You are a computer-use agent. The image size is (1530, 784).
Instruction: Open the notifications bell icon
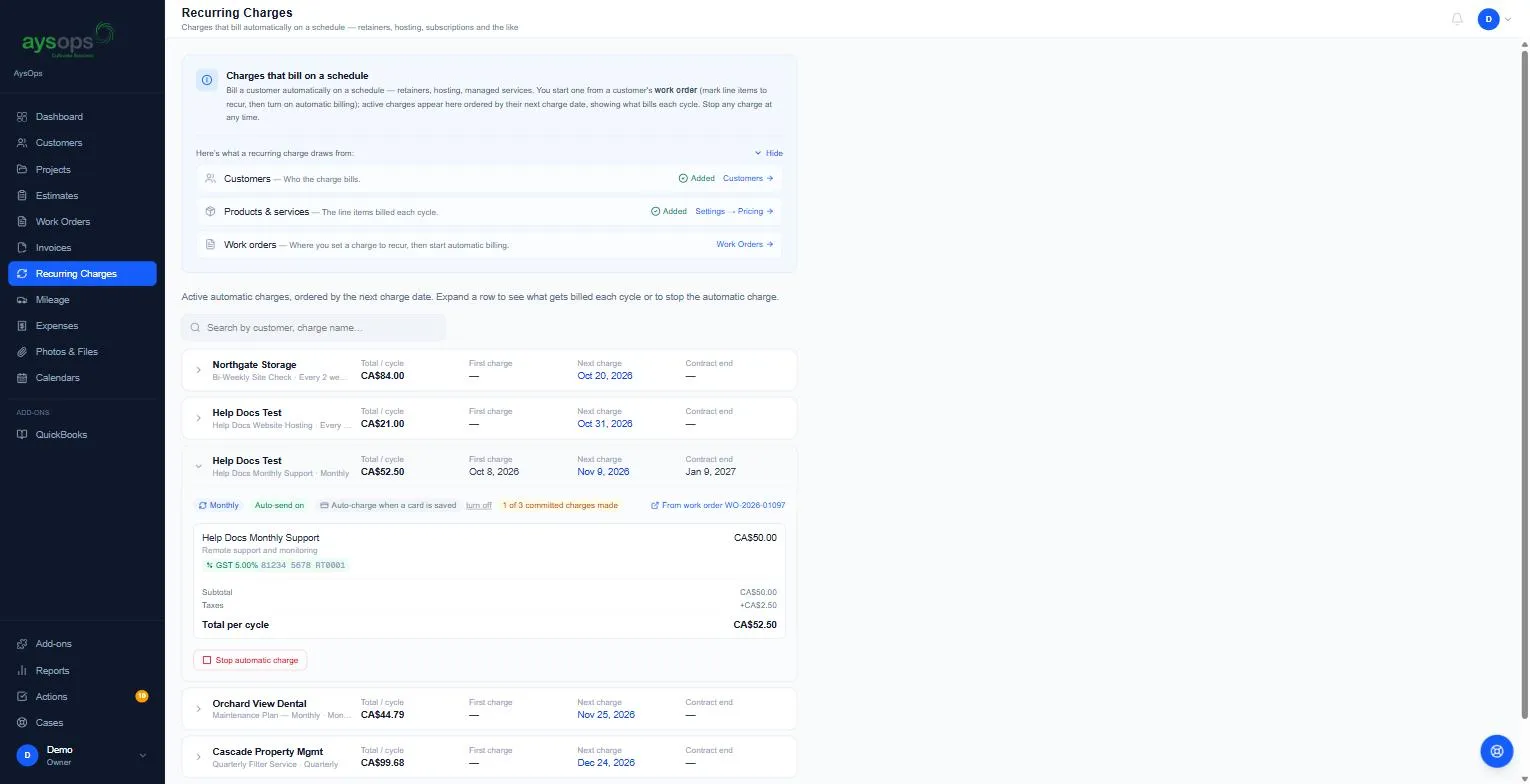pos(1457,19)
